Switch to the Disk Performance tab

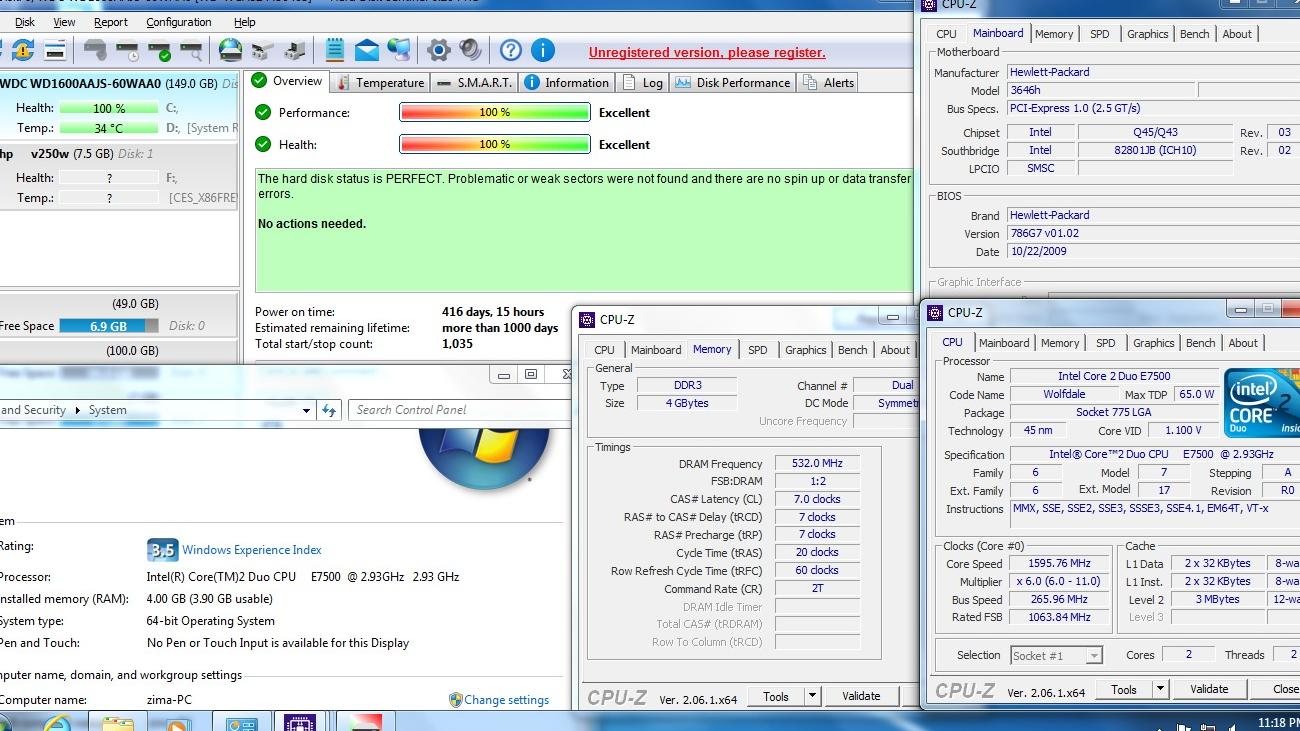733,83
